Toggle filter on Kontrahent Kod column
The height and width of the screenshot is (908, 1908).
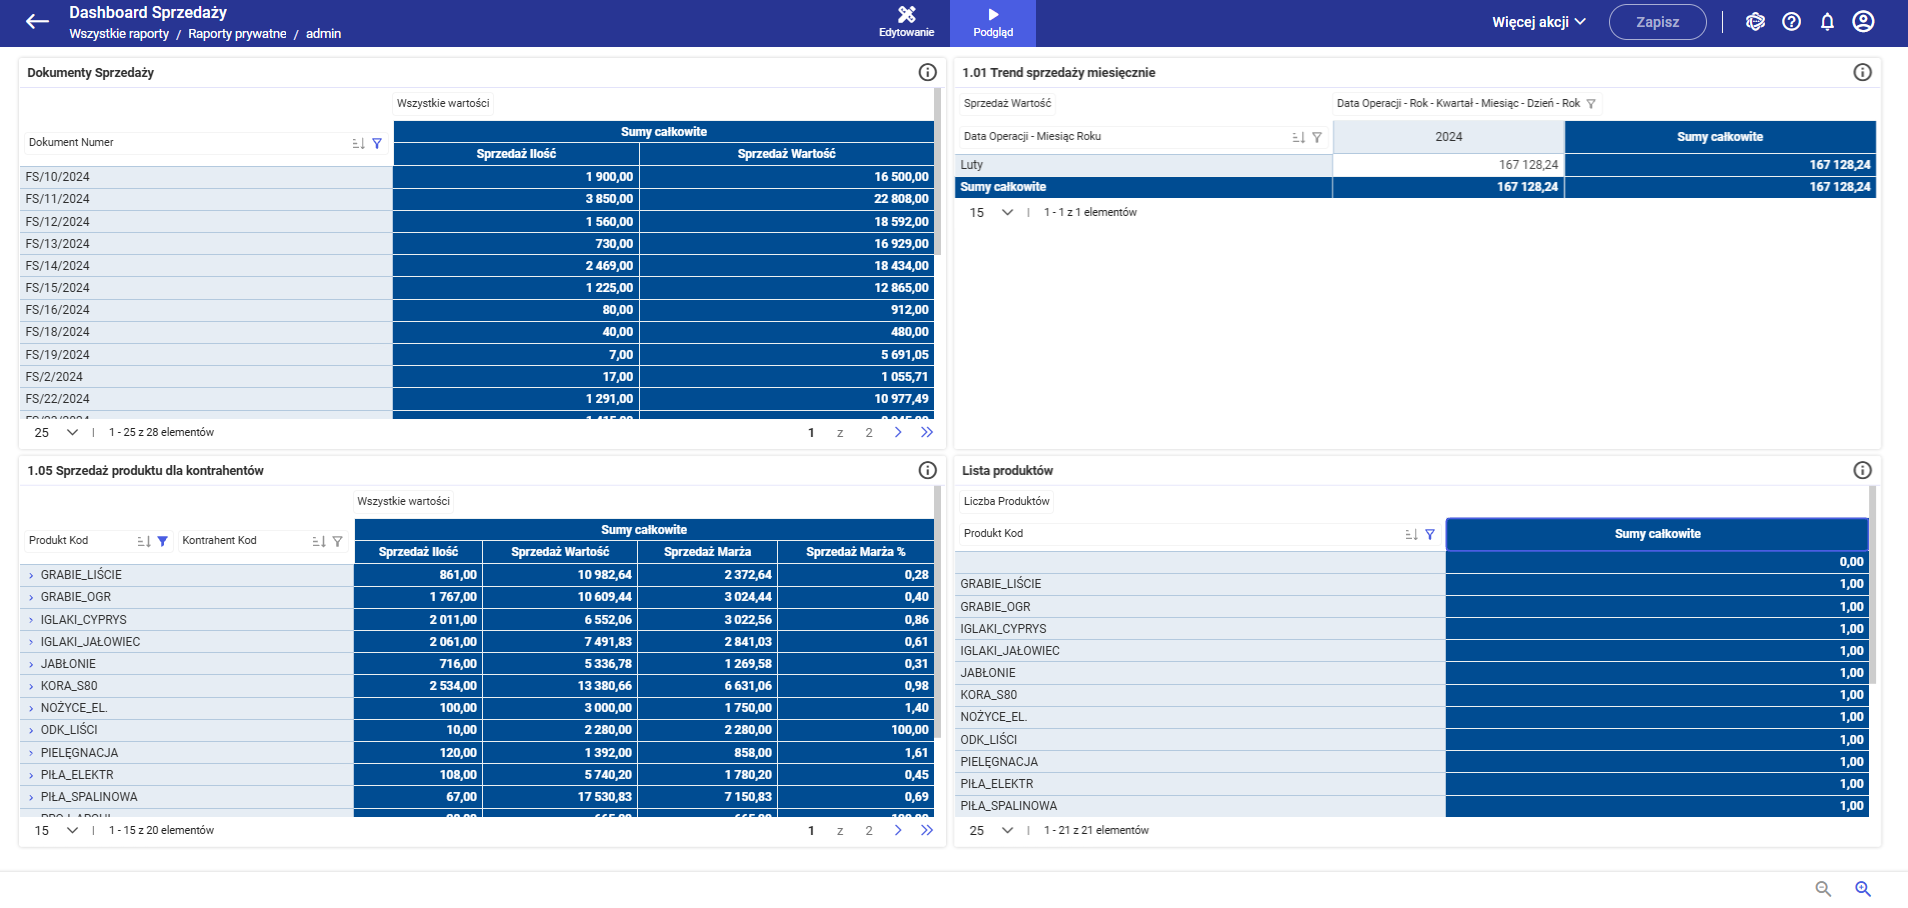338,541
